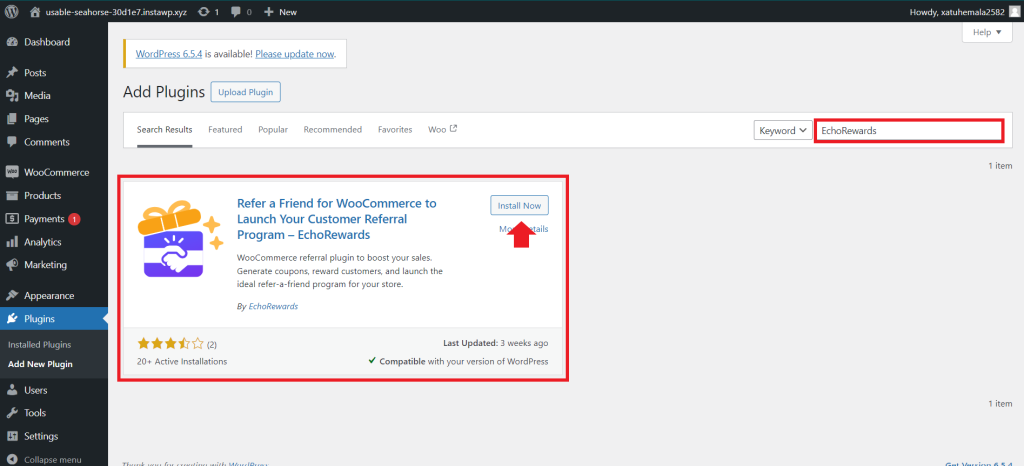Screen dimensions: 1024x466
Task: Switch to the Favorites tab
Action: tap(395, 129)
